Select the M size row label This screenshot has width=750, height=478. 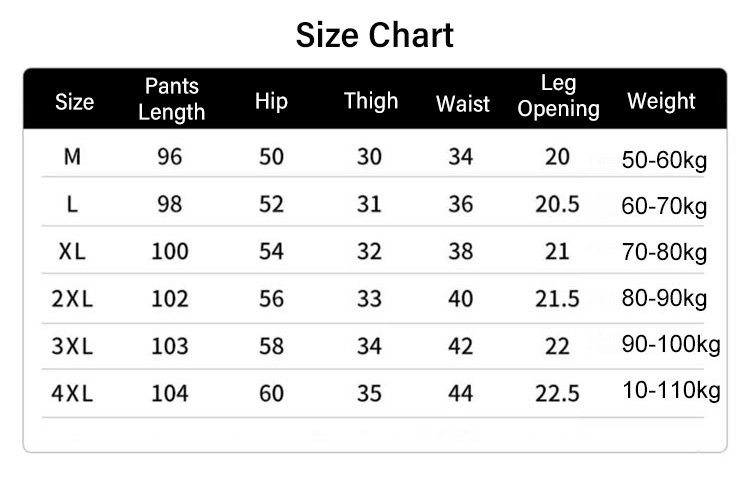[72, 157]
